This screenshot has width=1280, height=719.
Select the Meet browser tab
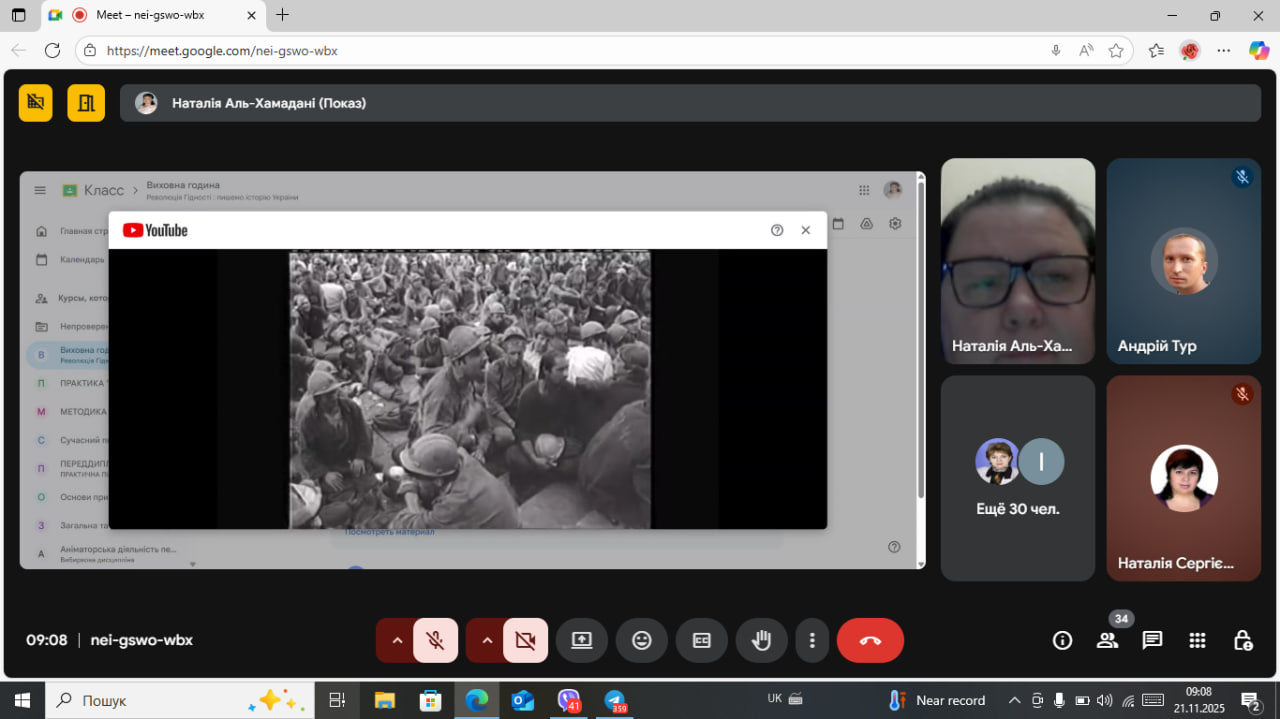coord(150,15)
